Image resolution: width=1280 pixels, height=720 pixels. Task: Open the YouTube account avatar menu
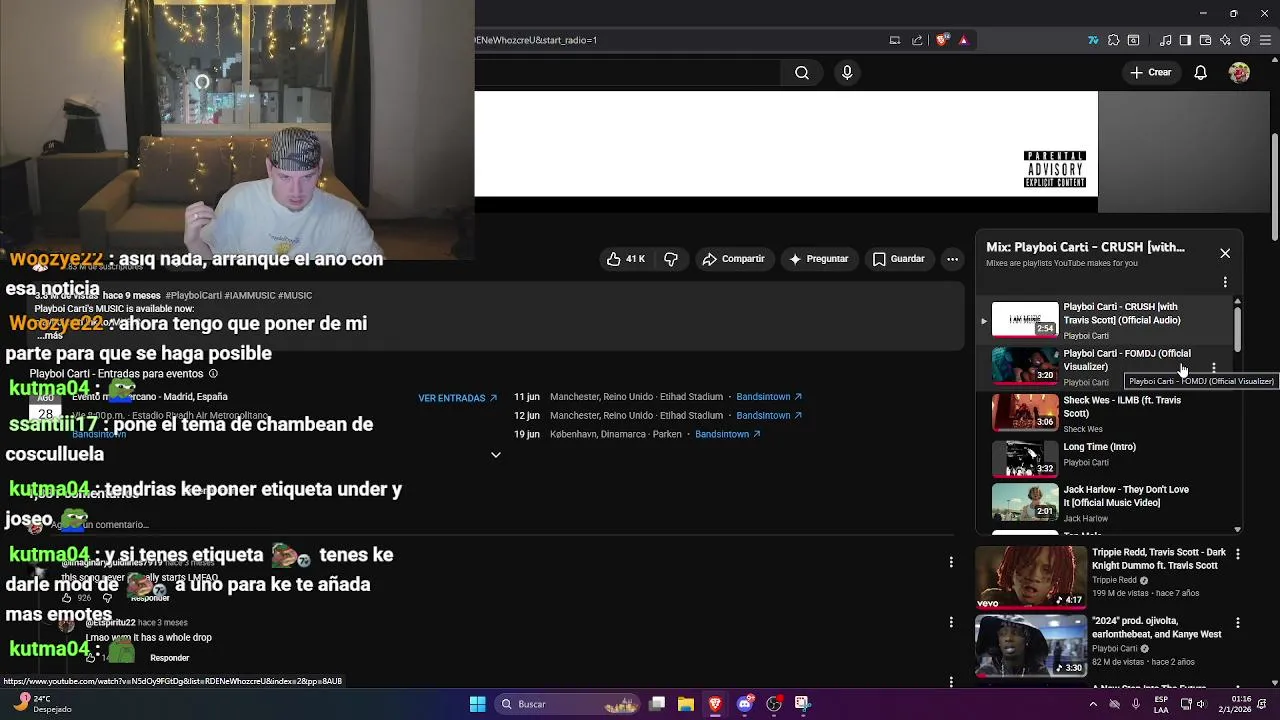[1239, 72]
